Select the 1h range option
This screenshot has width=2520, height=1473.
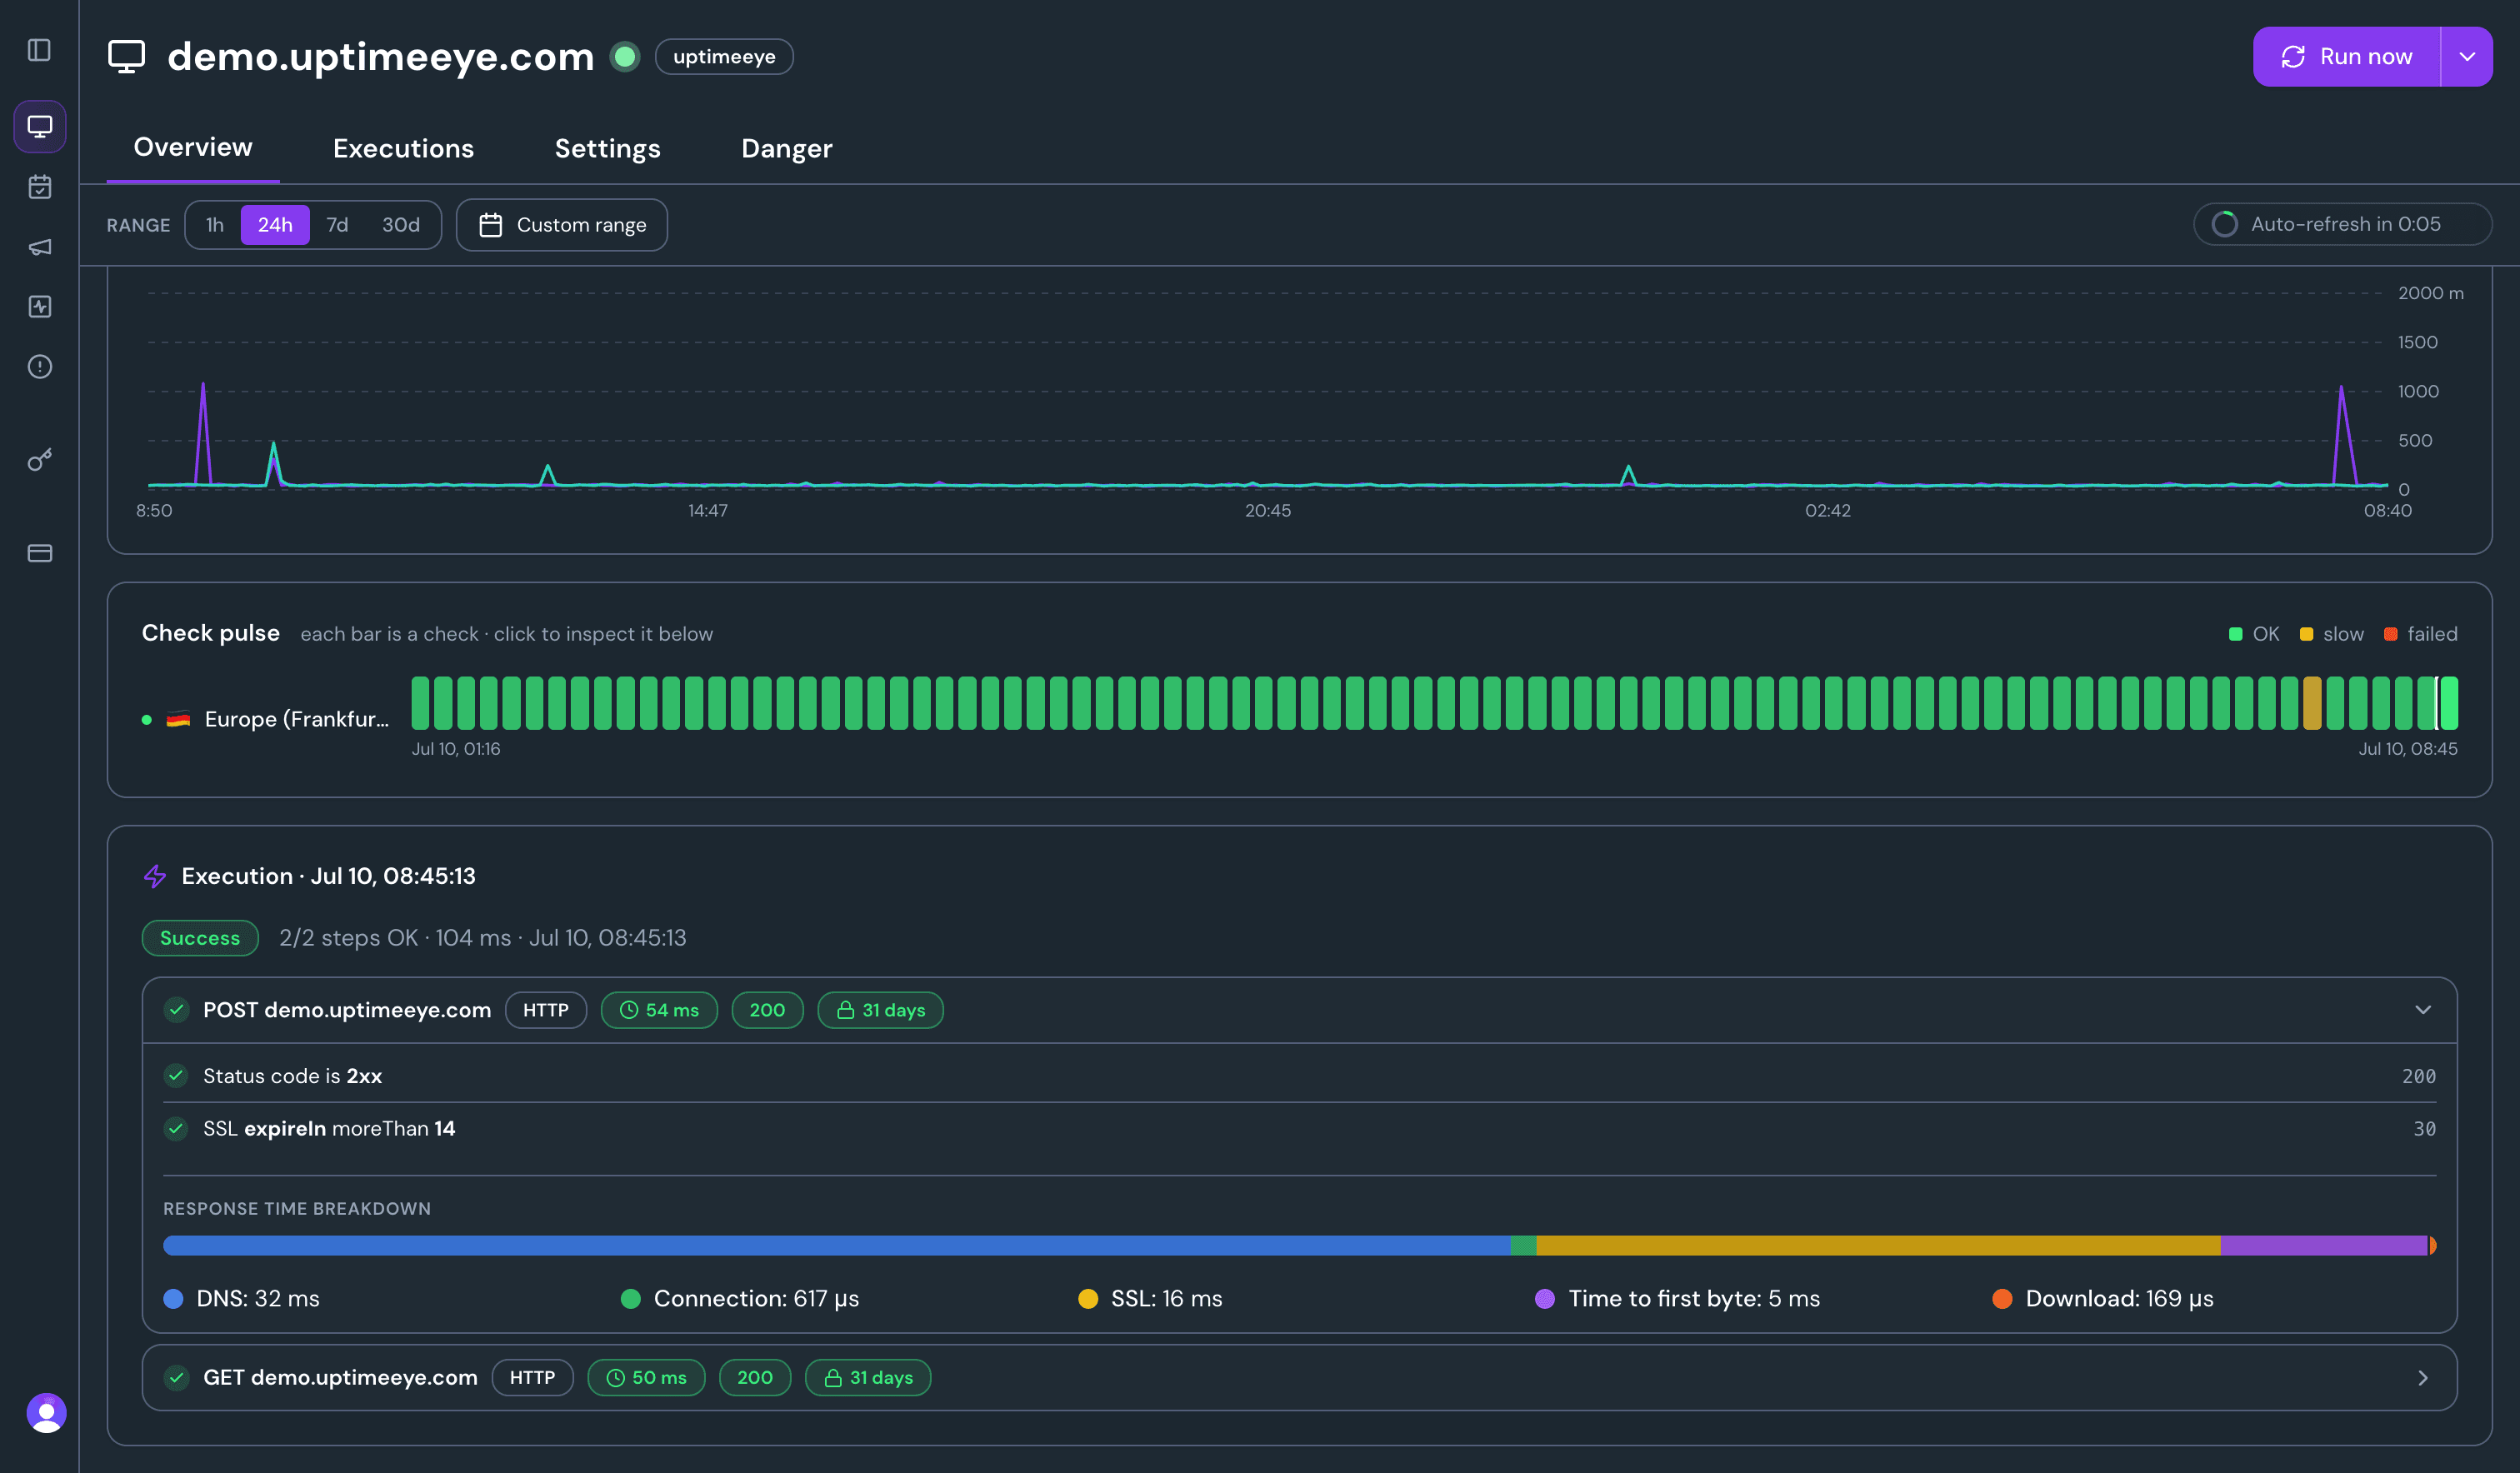point(215,225)
